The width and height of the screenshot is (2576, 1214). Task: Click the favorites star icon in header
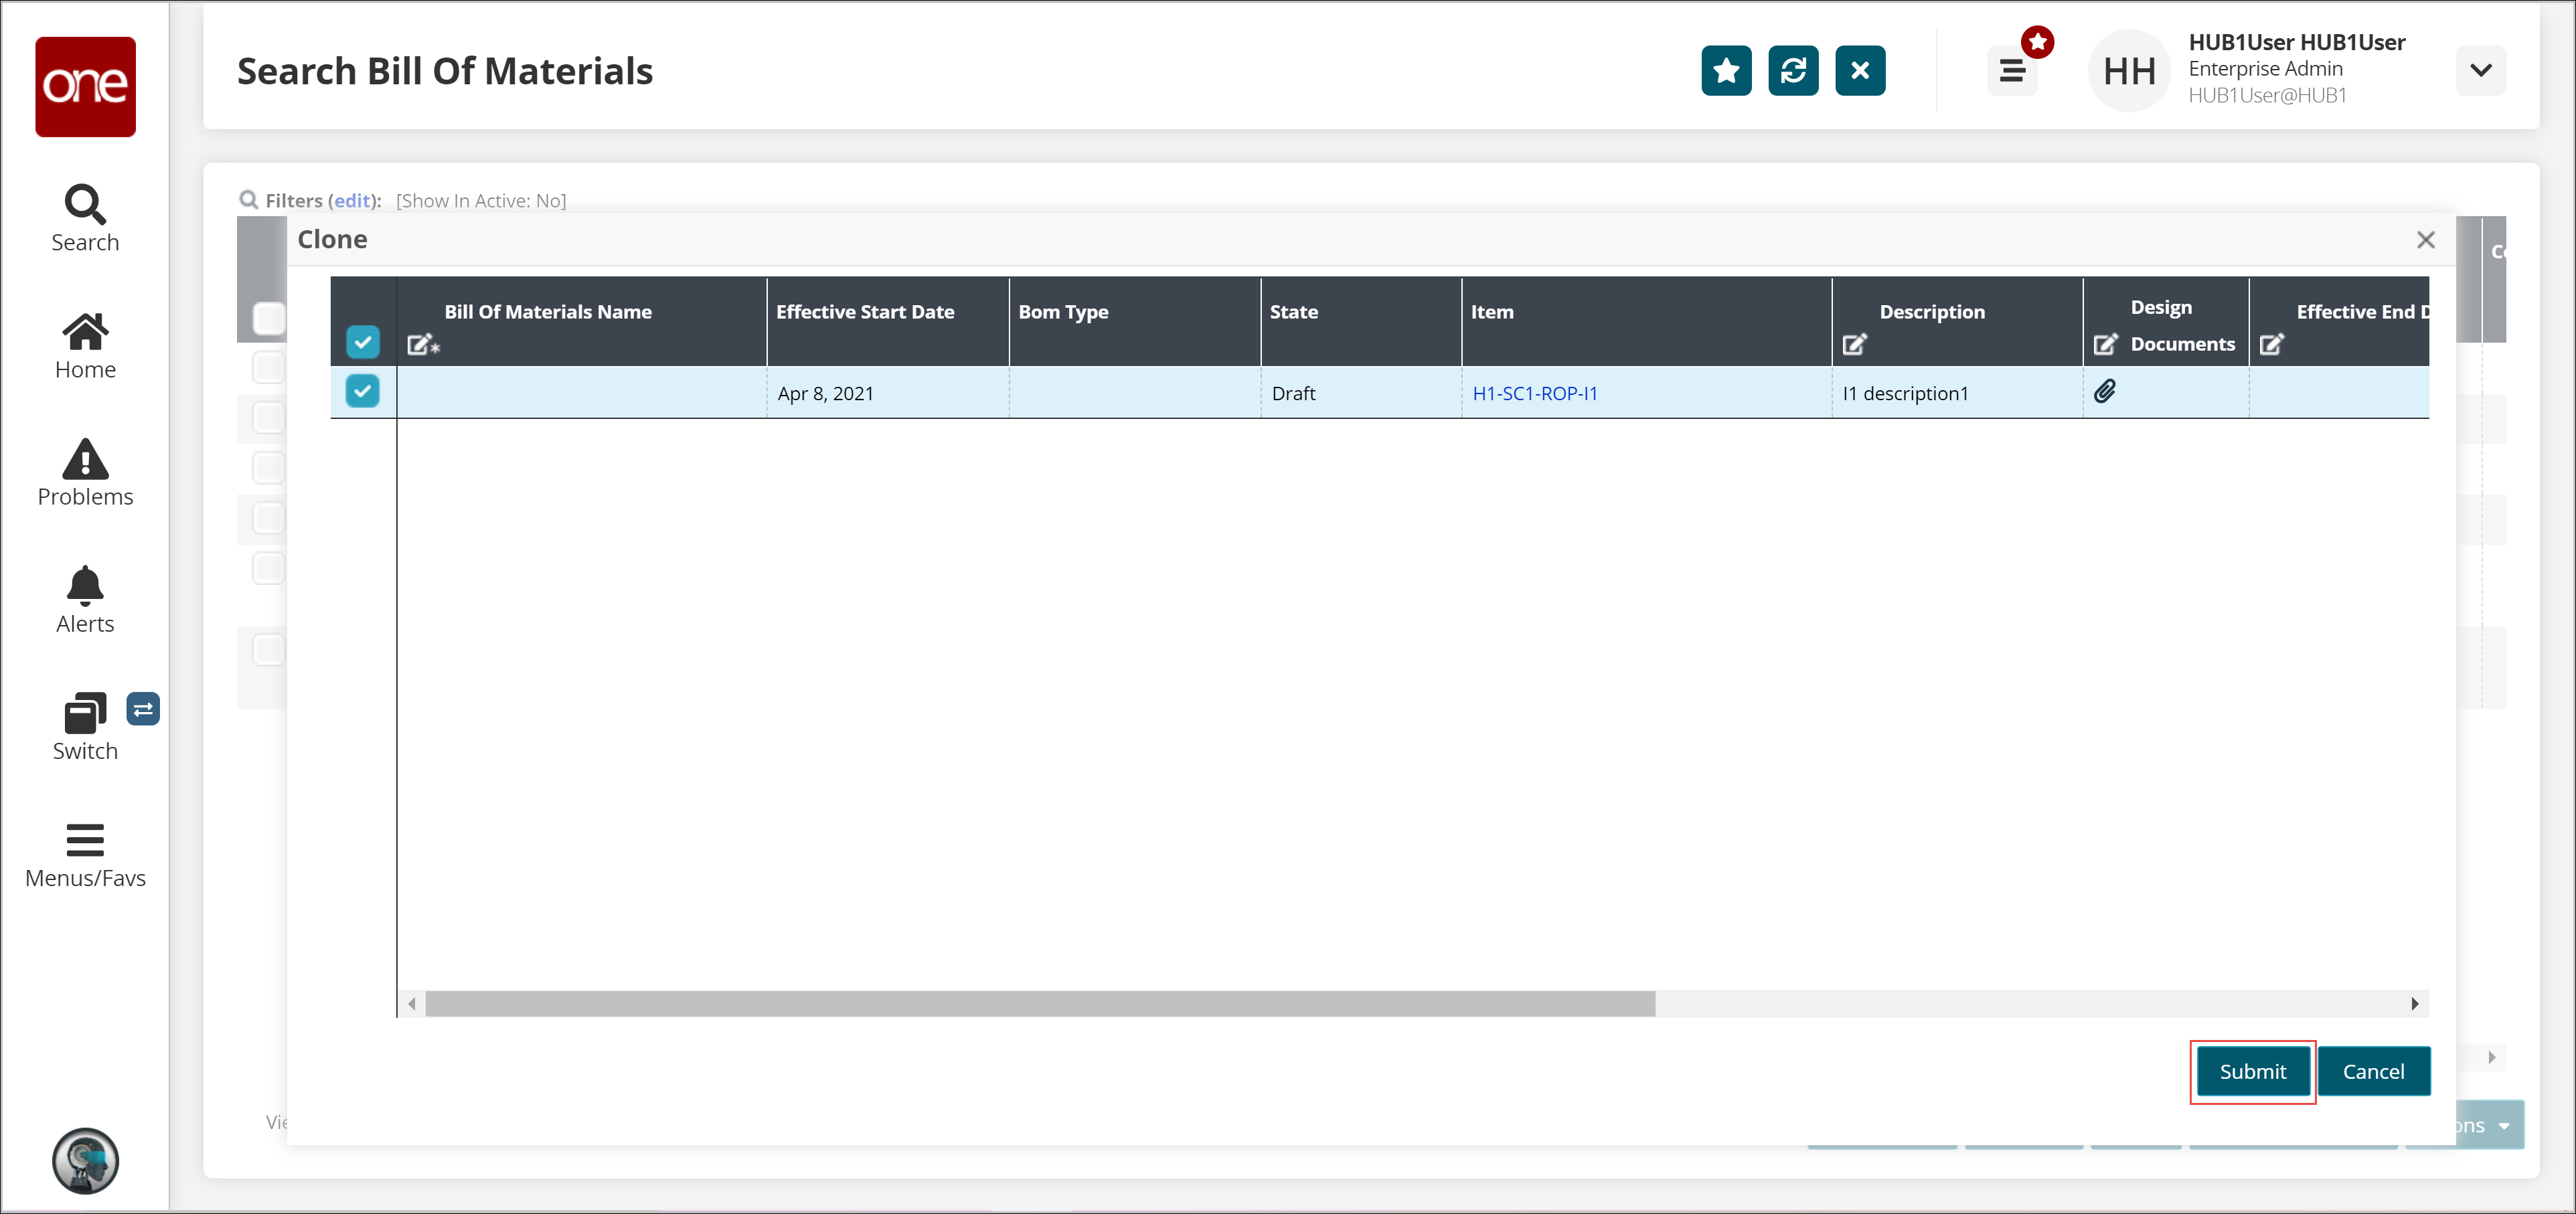[x=1726, y=71]
